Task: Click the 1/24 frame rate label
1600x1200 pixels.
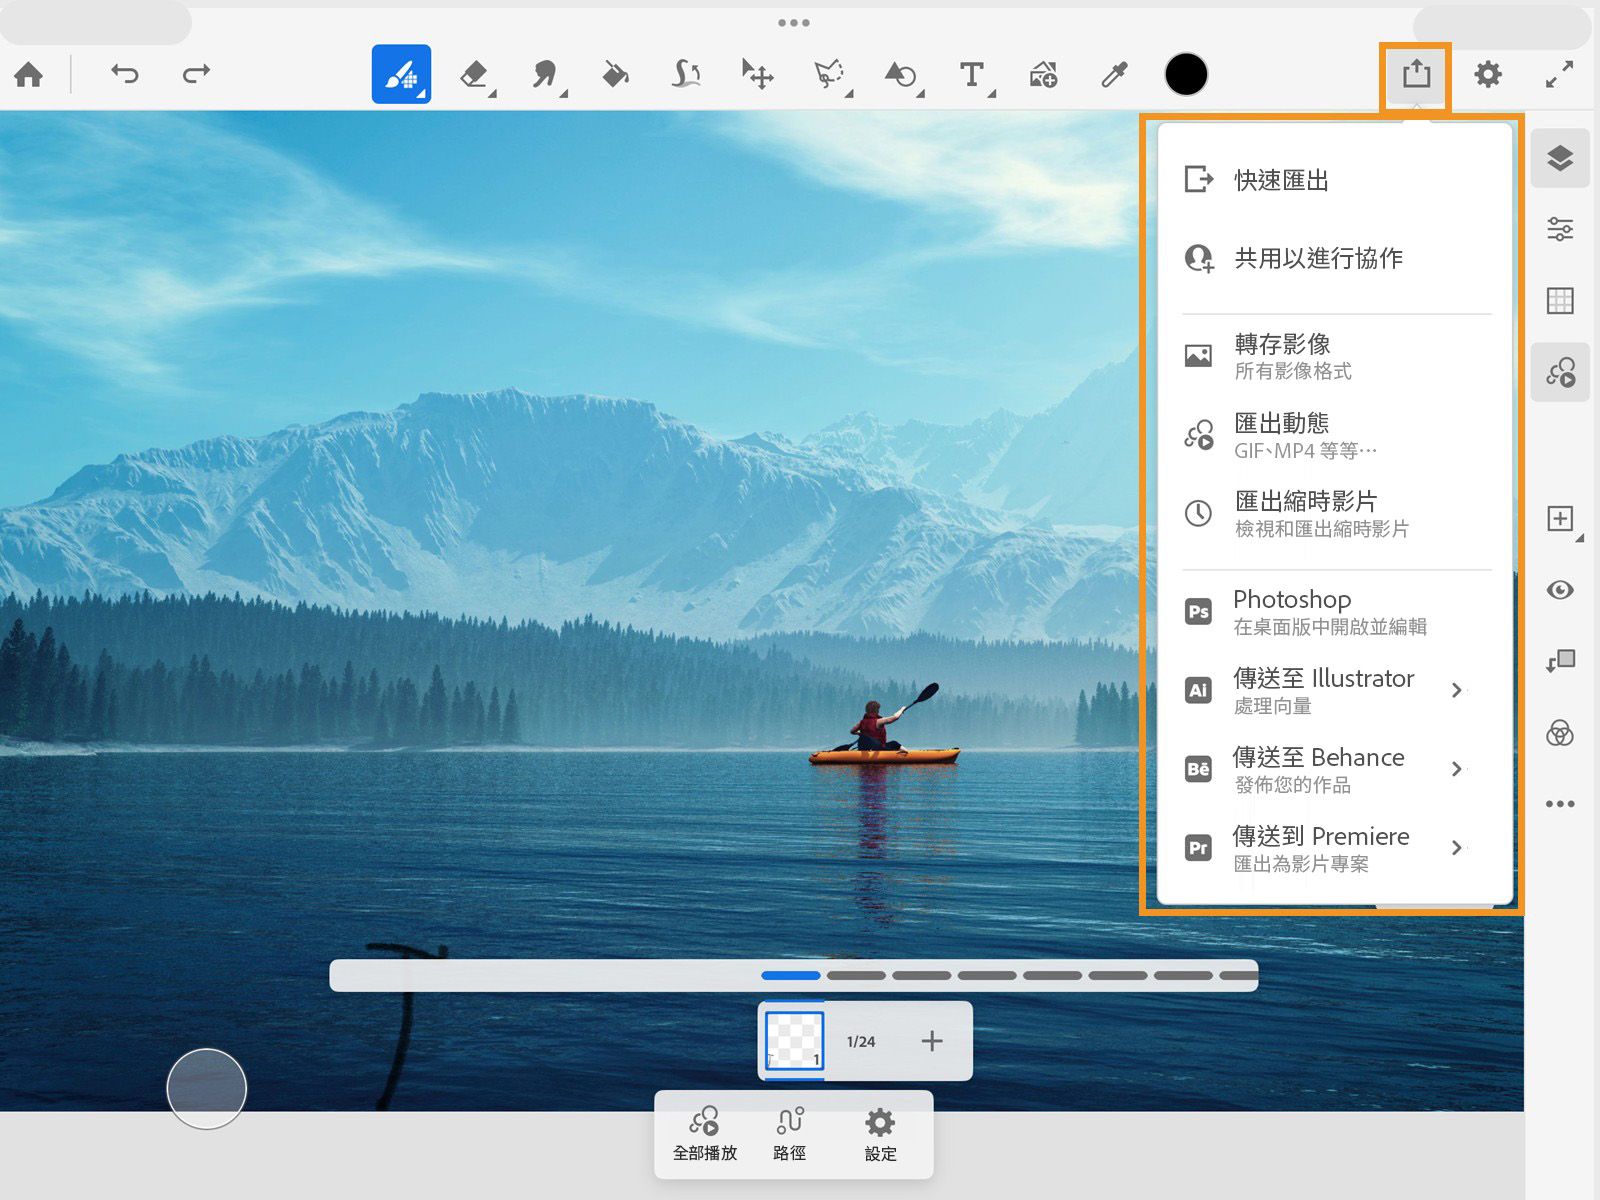Action: click(x=861, y=1041)
